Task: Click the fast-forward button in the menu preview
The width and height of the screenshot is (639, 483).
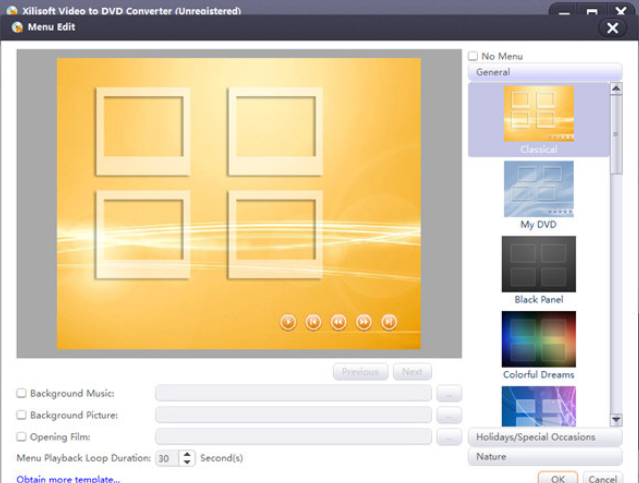Action: 364,322
